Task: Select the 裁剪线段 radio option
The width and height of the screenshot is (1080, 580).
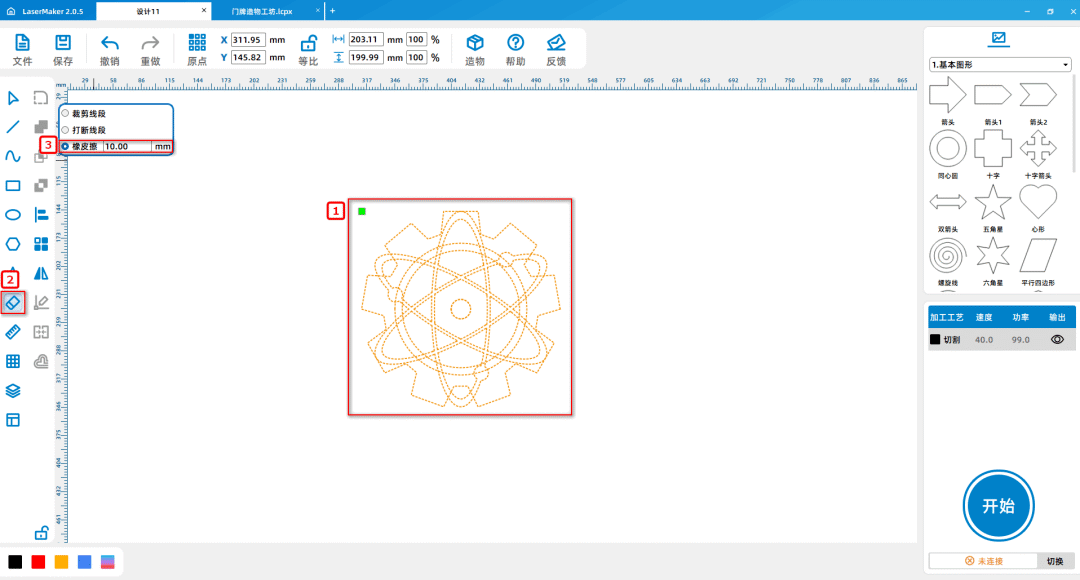Action: click(66, 114)
